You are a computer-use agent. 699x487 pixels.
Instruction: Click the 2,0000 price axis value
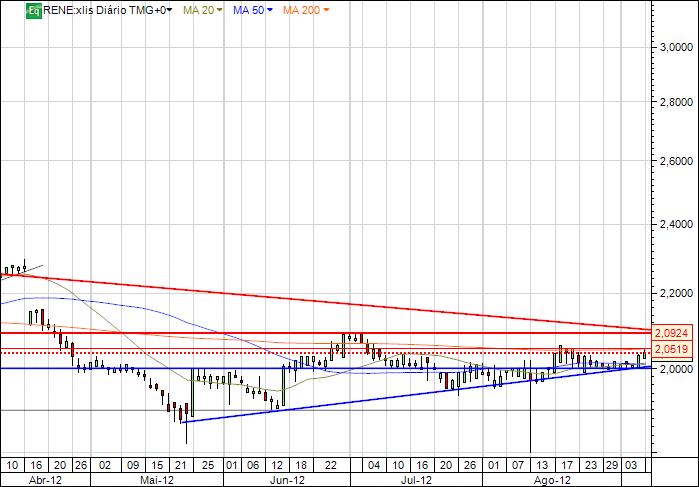[674, 369]
